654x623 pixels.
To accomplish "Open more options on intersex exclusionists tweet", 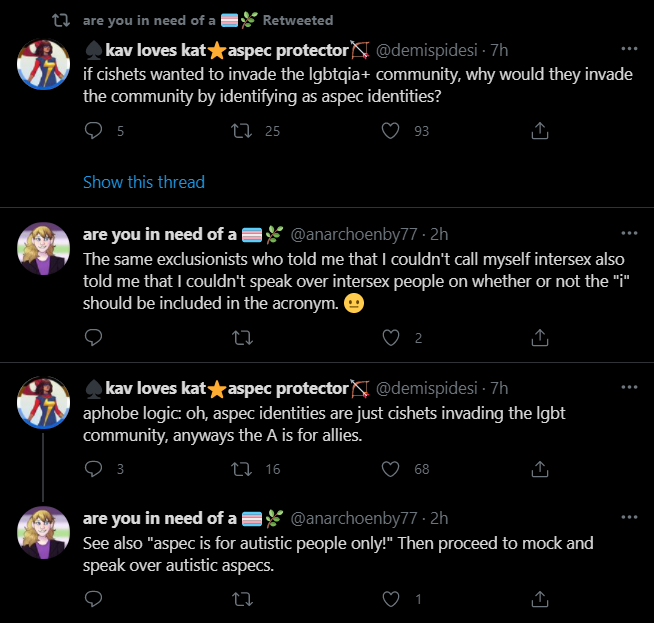I will (x=629, y=233).
